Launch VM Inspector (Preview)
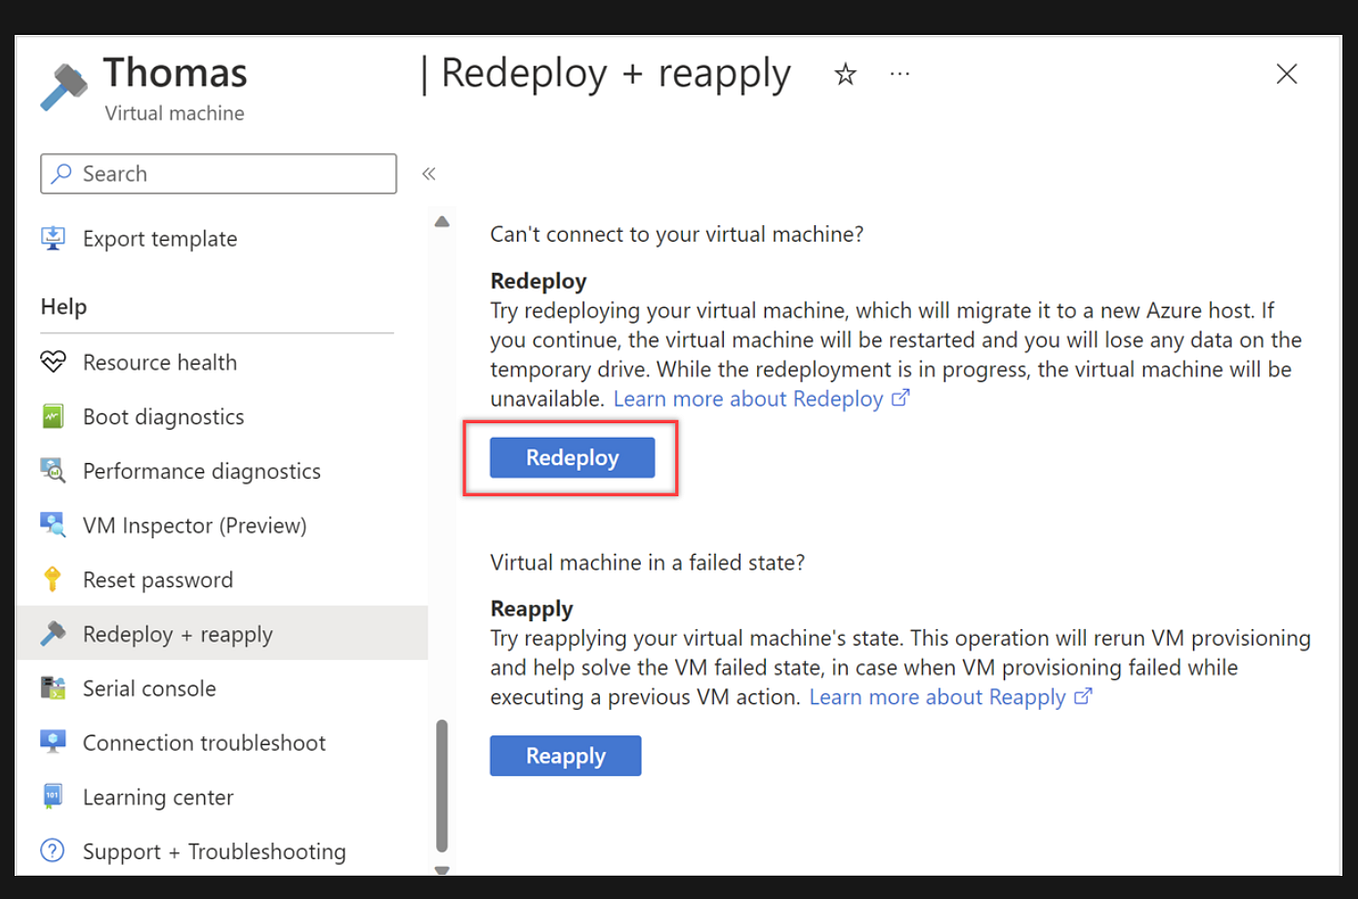Image resolution: width=1358 pixels, height=899 pixels. tap(194, 525)
